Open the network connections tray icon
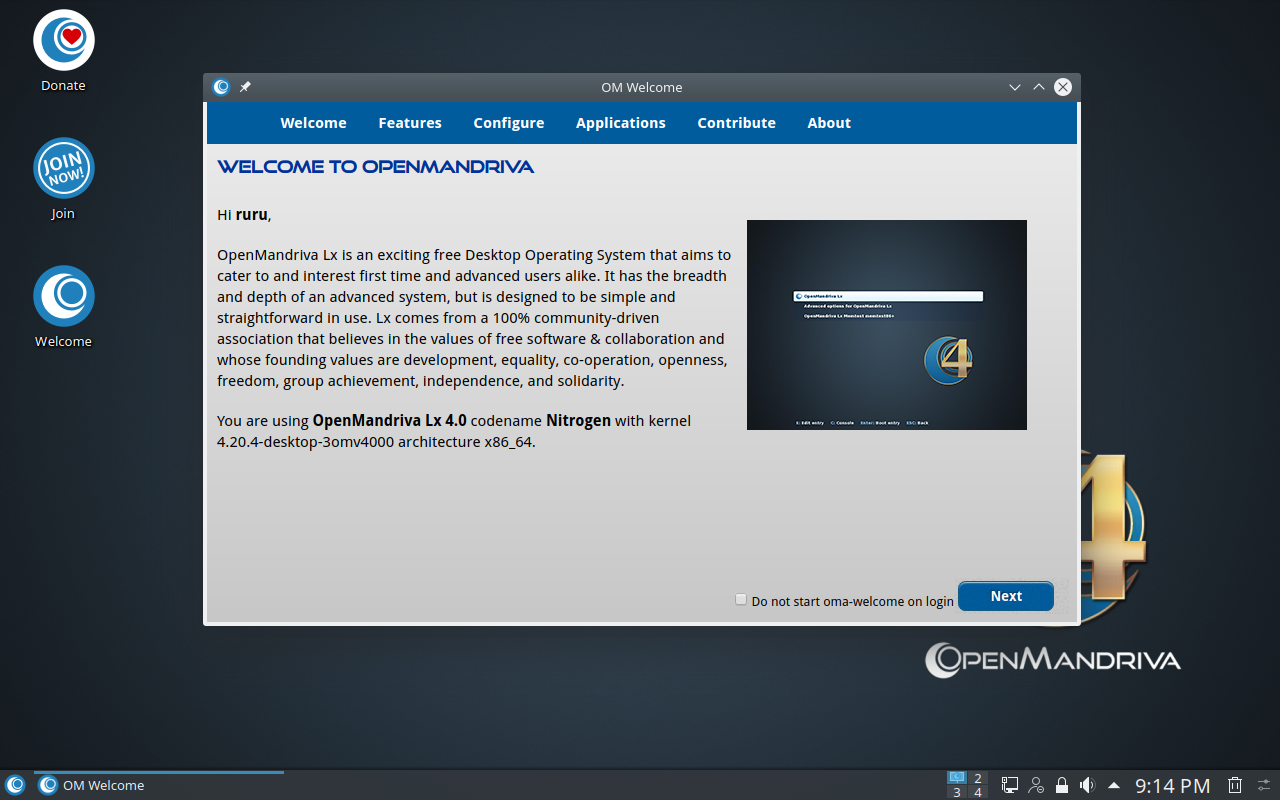This screenshot has width=1280, height=800. 1010,785
